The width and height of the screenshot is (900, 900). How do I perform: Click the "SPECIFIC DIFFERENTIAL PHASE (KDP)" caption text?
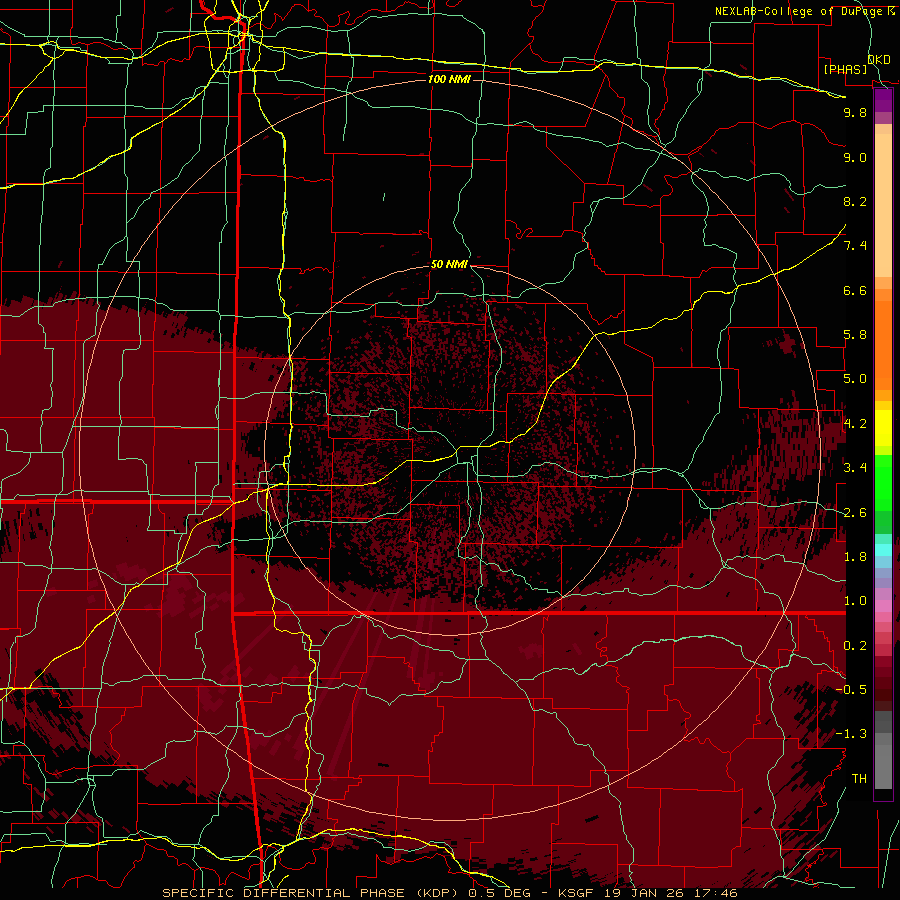[312, 893]
